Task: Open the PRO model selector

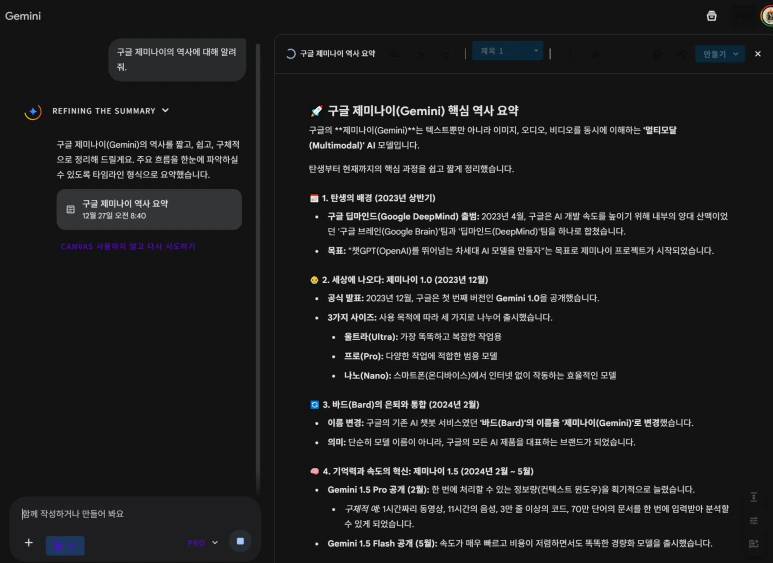Action: (203, 543)
